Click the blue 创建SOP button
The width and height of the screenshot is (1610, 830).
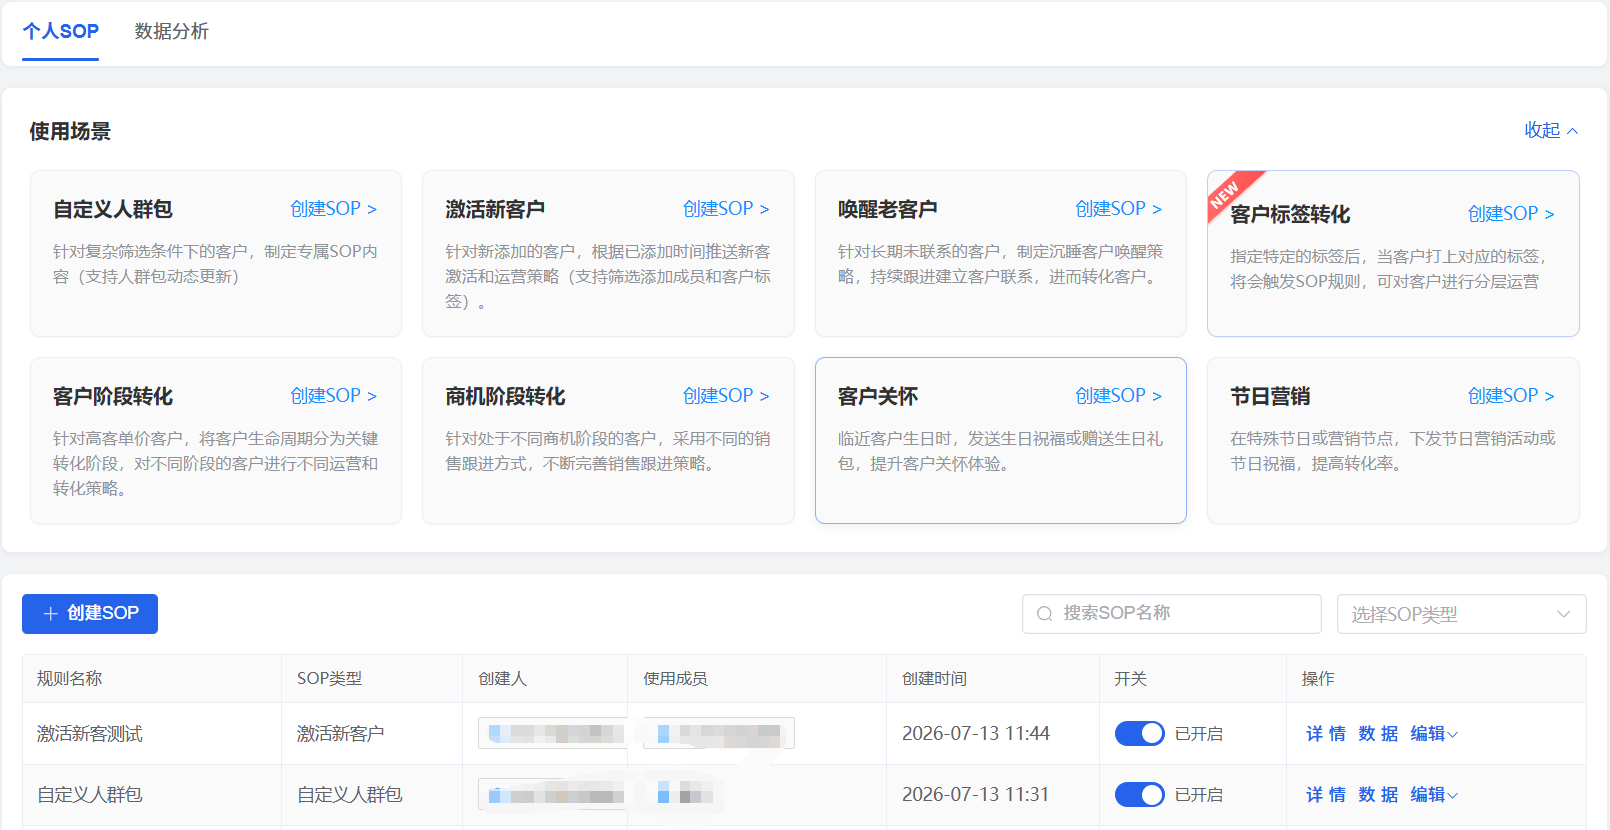90,614
